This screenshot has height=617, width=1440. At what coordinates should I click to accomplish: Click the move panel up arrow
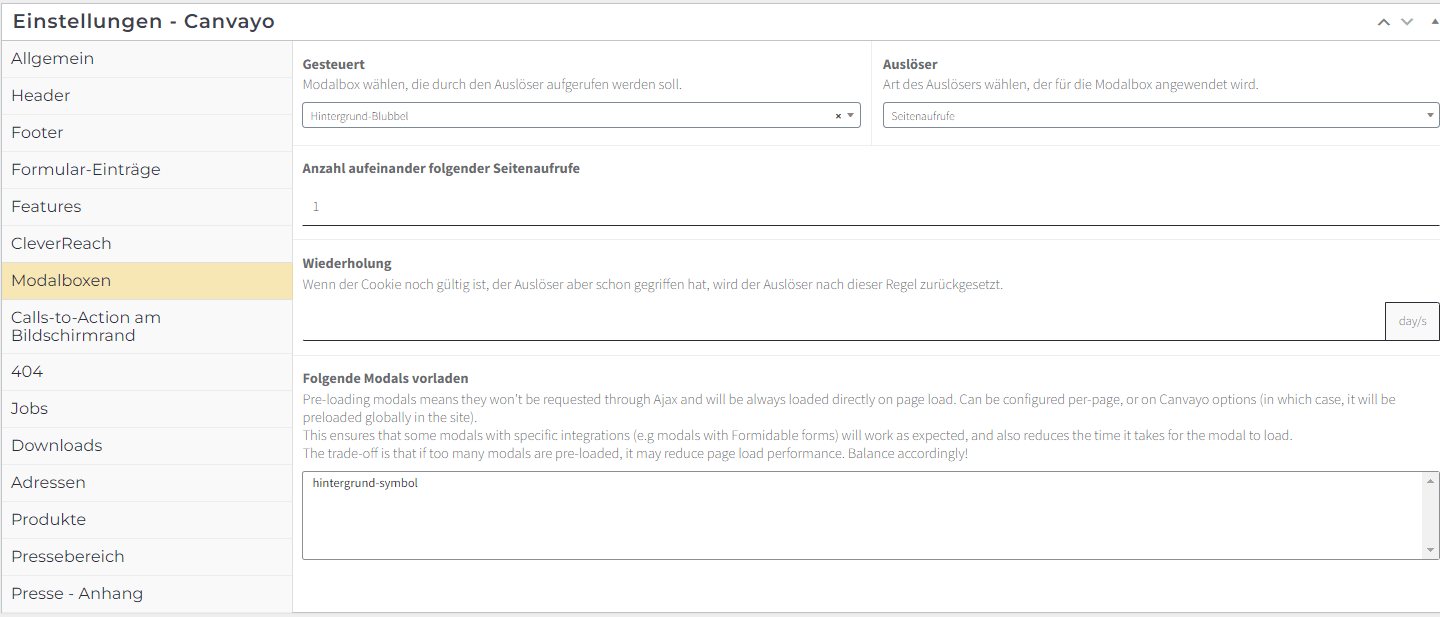(1384, 22)
